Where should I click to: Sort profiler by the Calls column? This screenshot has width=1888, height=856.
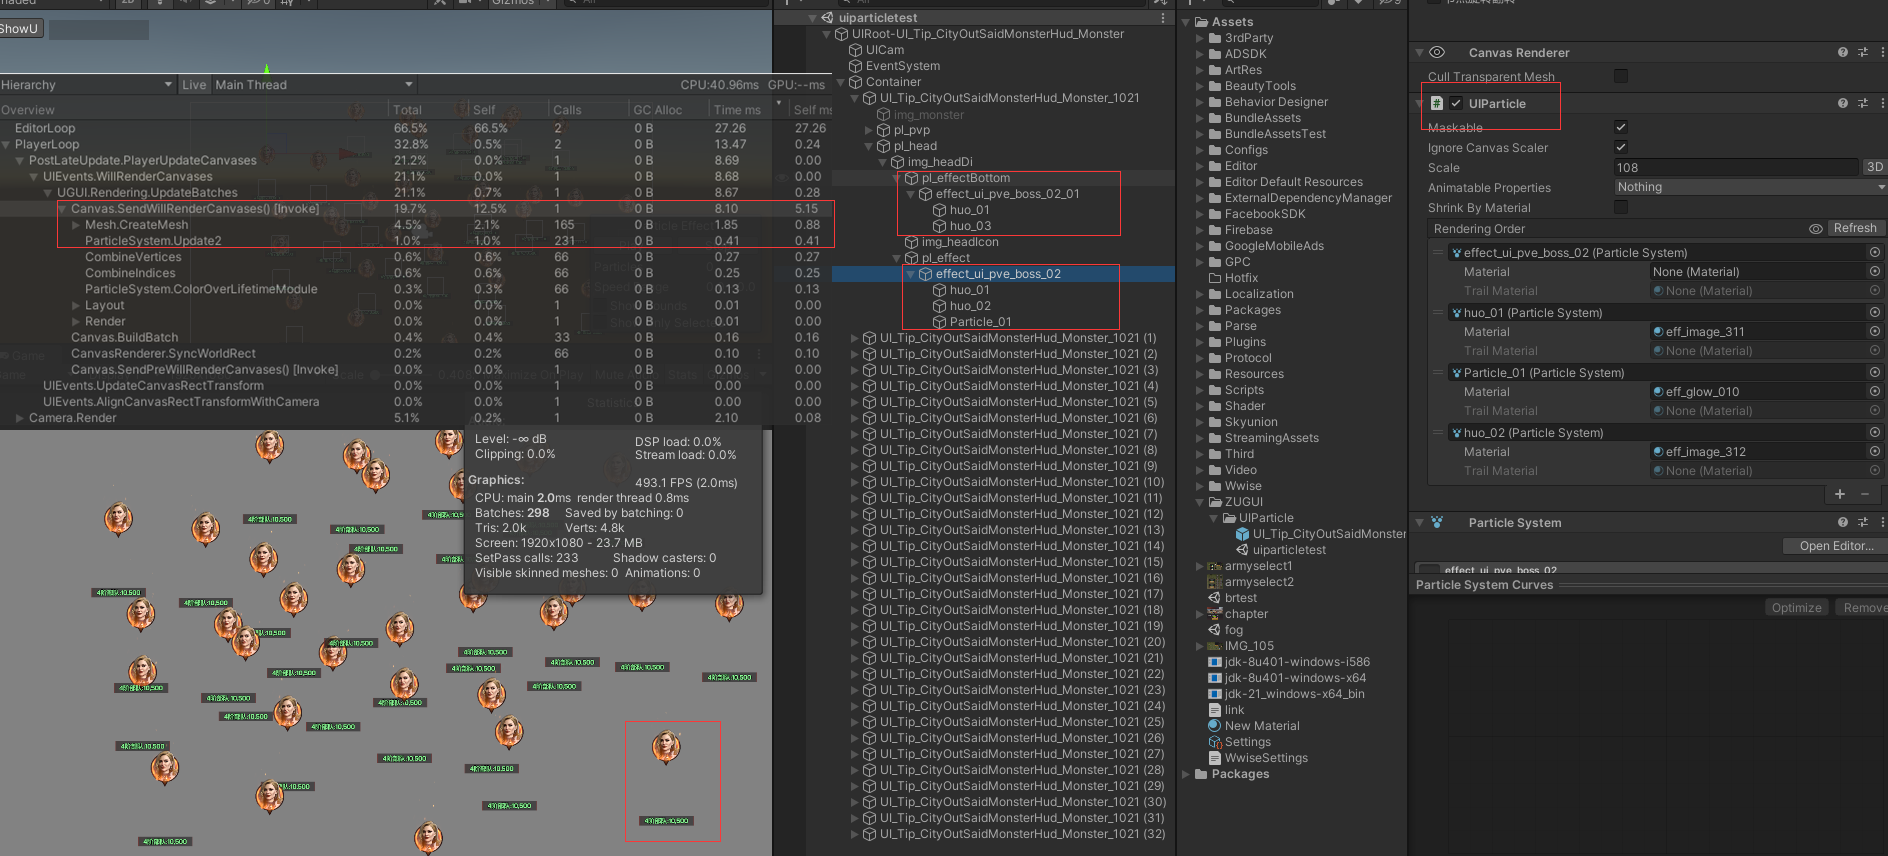coord(567,110)
